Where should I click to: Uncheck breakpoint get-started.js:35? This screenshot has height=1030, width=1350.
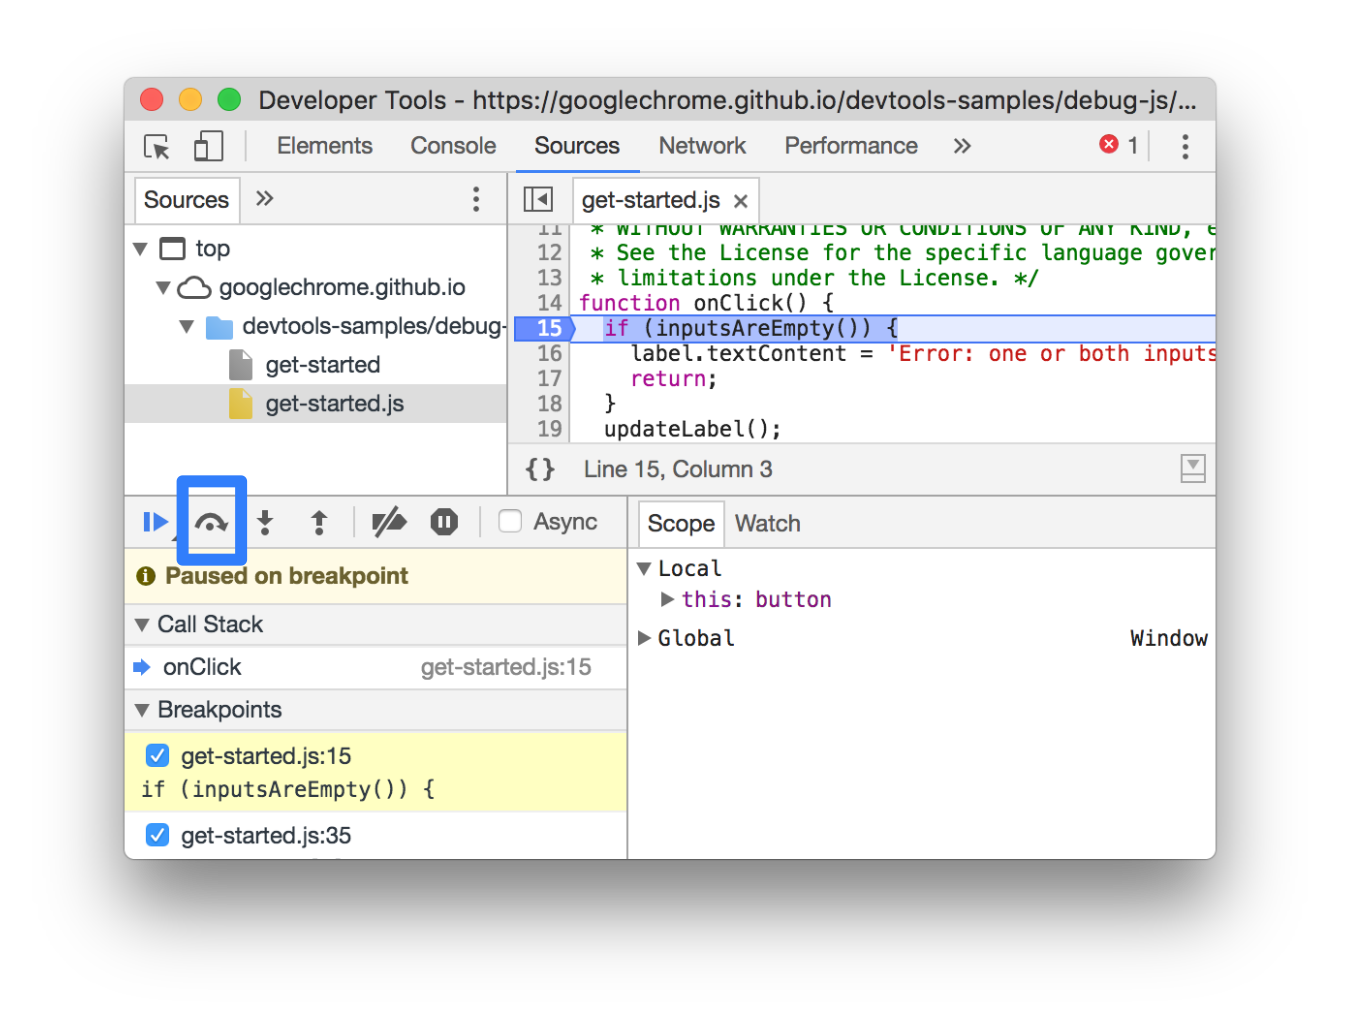pyautogui.click(x=157, y=835)
